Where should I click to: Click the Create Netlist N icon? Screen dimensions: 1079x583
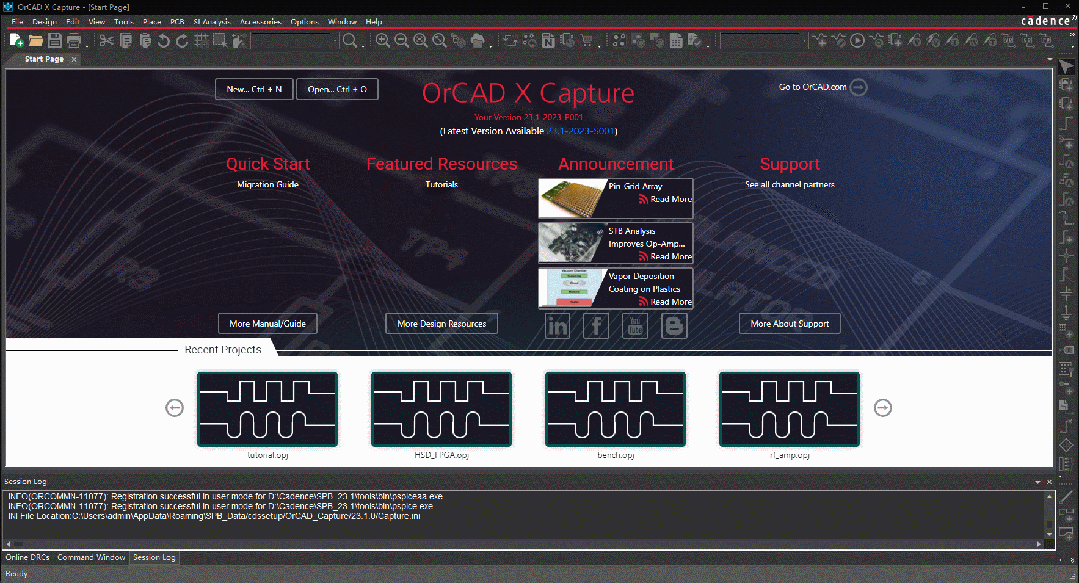click(548, 41)
